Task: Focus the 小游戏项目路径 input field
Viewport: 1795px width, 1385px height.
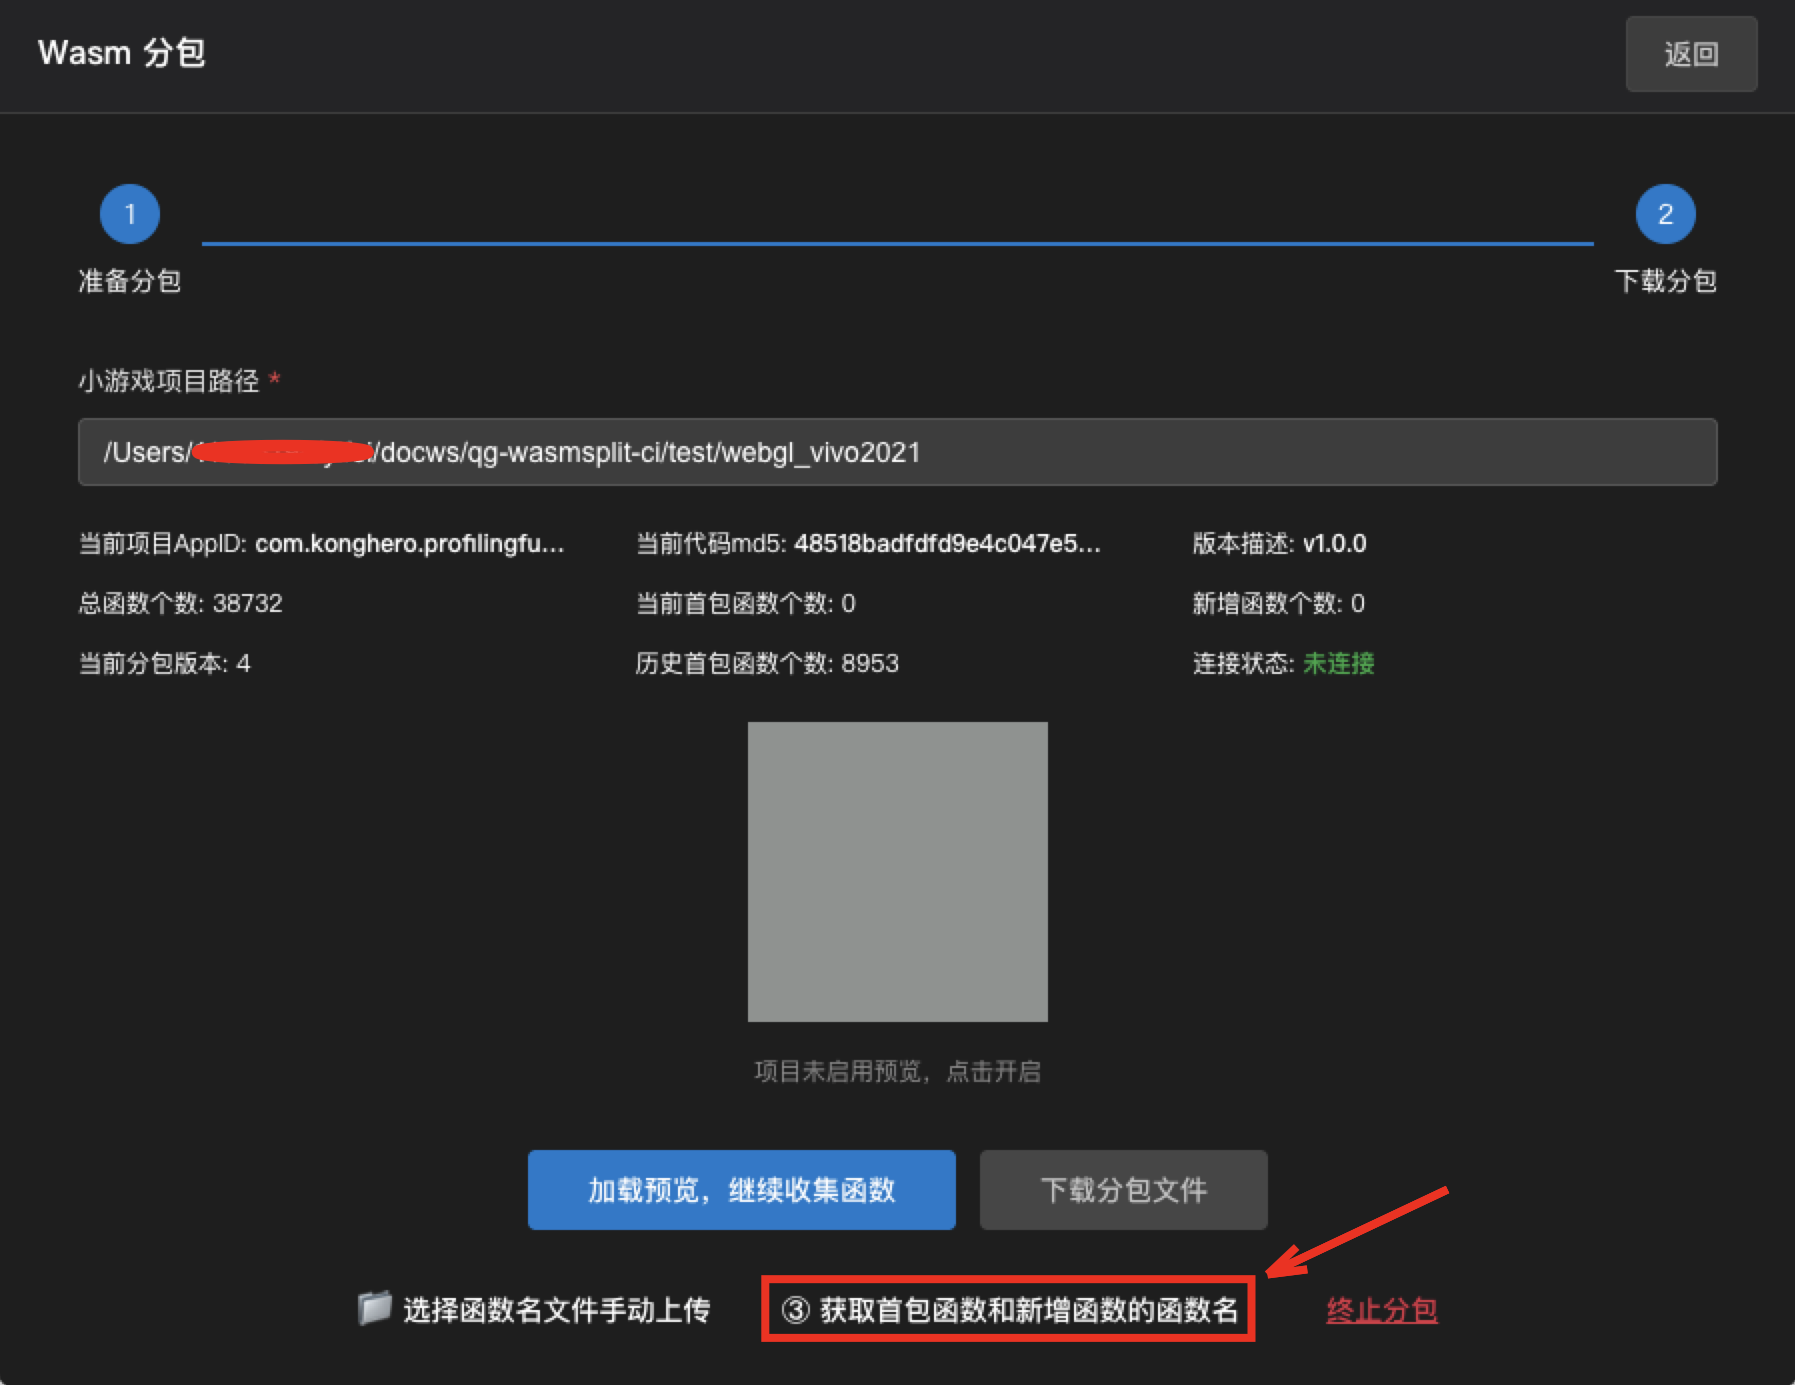Action: point(897,452)
